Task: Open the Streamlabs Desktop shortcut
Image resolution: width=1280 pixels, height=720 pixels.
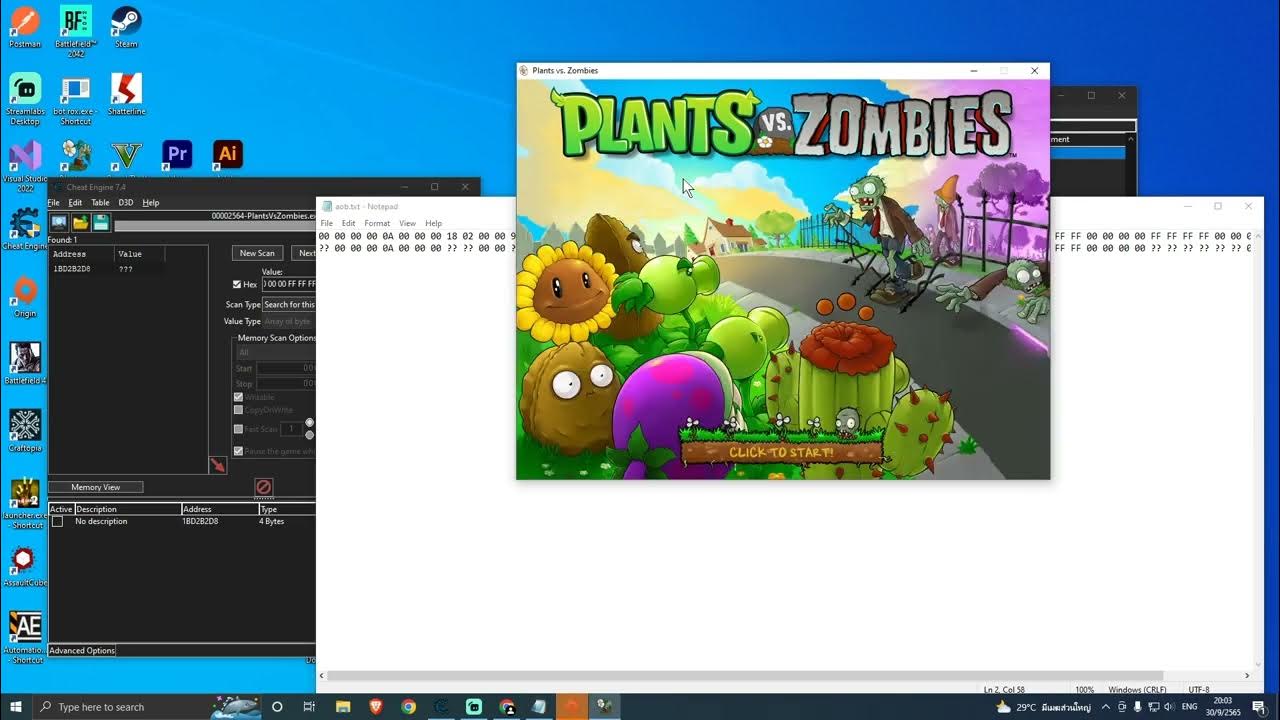Action: point(25,98)
